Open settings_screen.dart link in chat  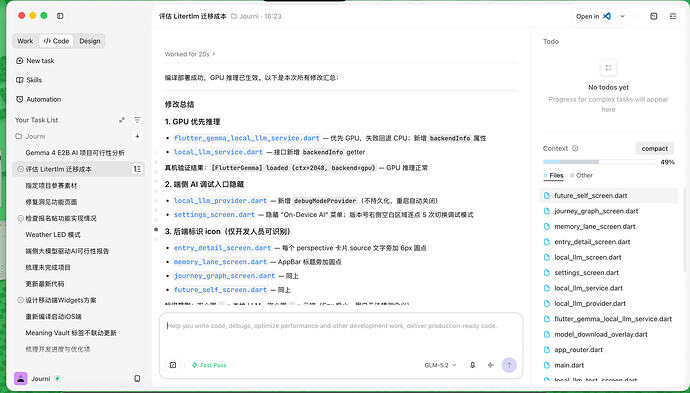[214, 215]
